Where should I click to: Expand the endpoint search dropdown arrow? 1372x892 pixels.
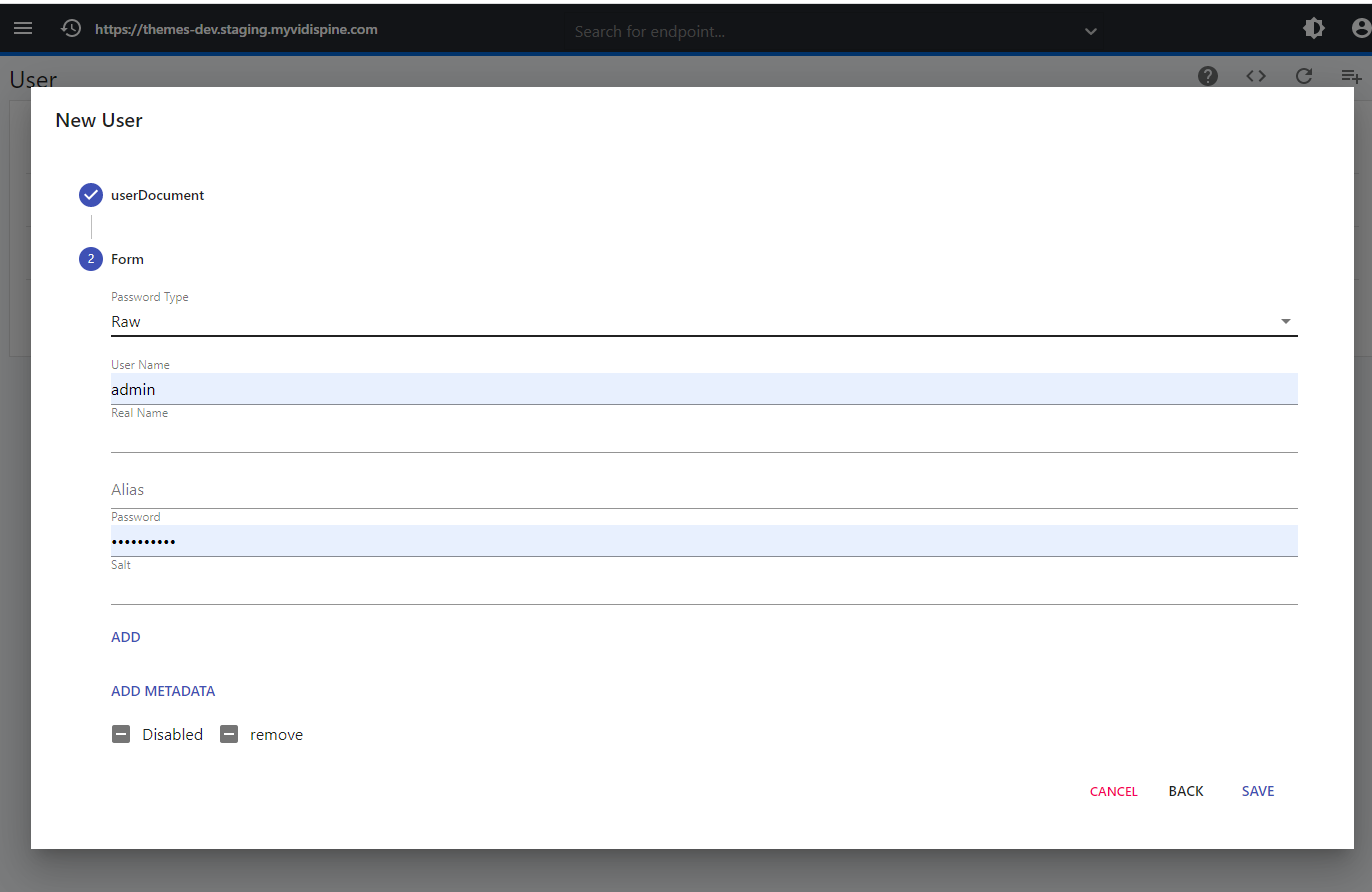pyautogui.click(x=1091, y=31)
